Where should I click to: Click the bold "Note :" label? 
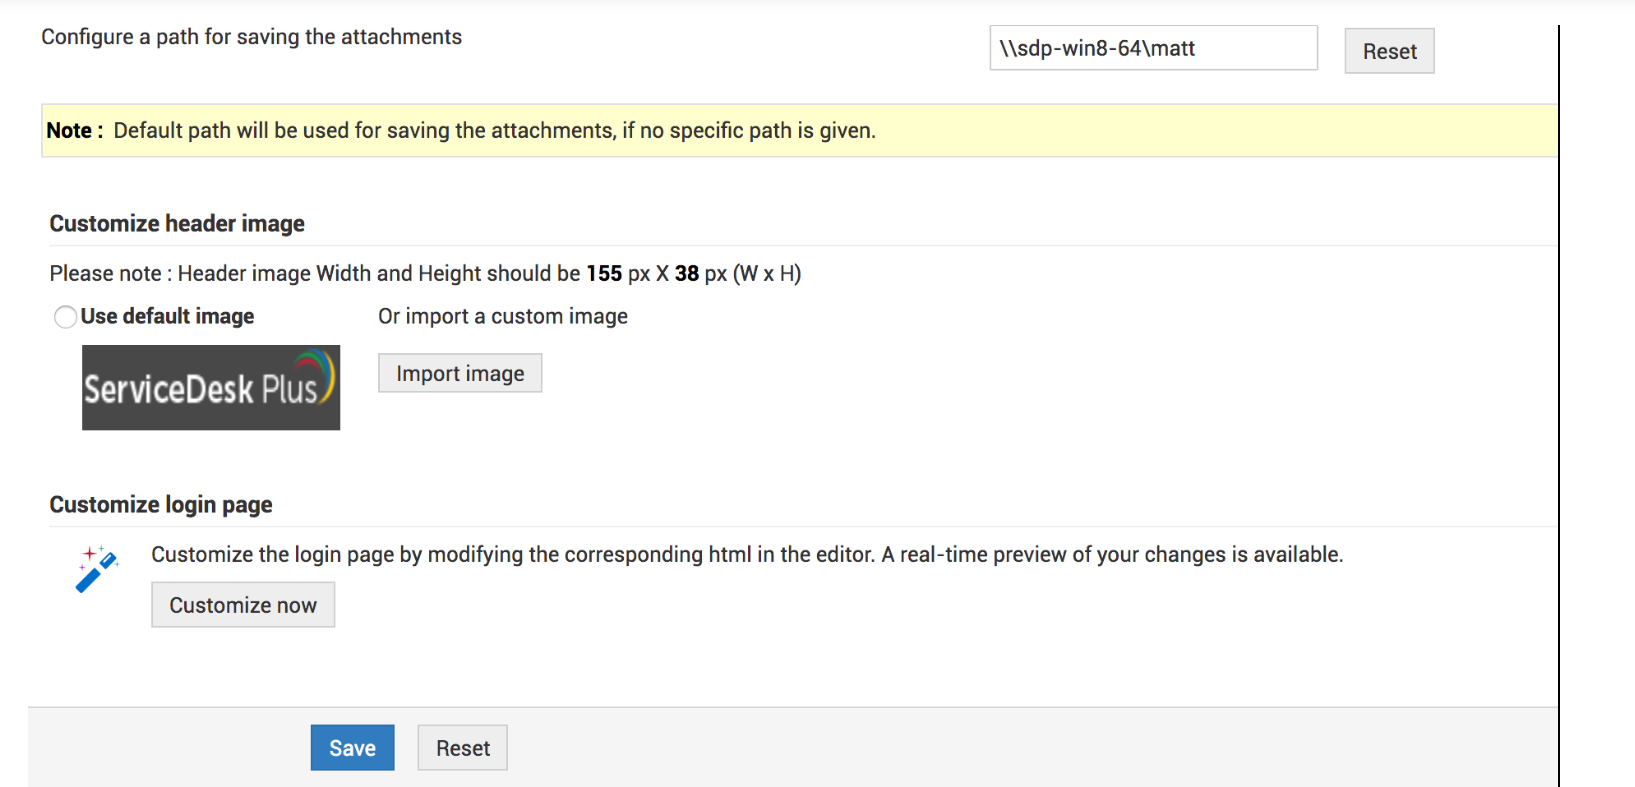tap(74, 131)
